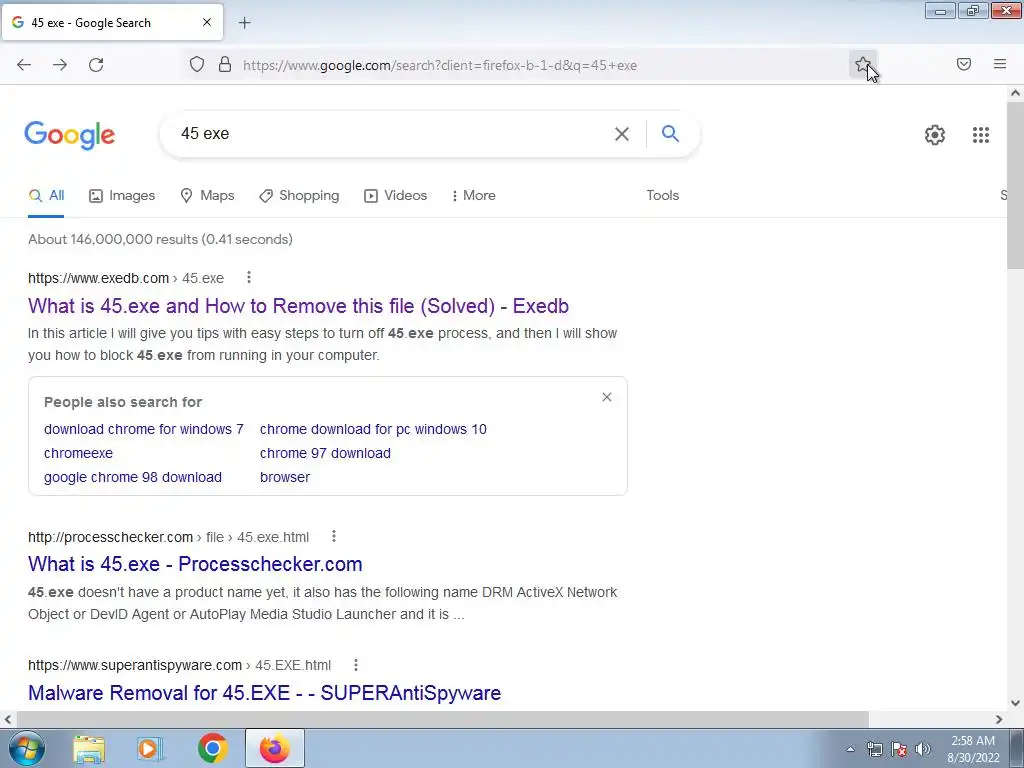Go back to previous page
This screenshot has height=768, width=1024.
24,65
